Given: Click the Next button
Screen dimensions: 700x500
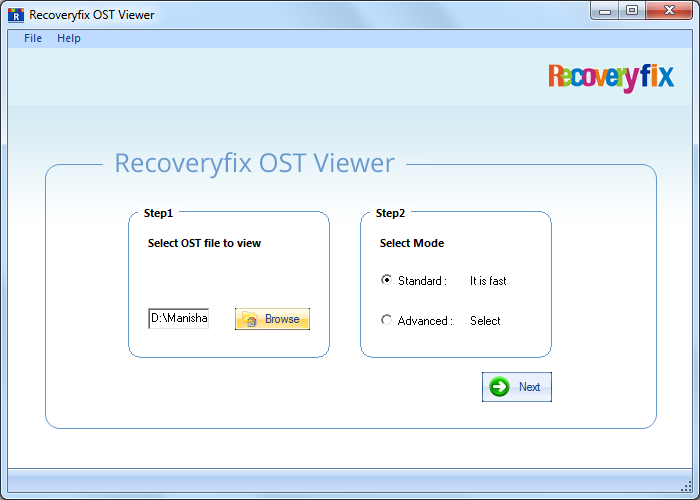Looking at the screenshot, I should [517, 387].
